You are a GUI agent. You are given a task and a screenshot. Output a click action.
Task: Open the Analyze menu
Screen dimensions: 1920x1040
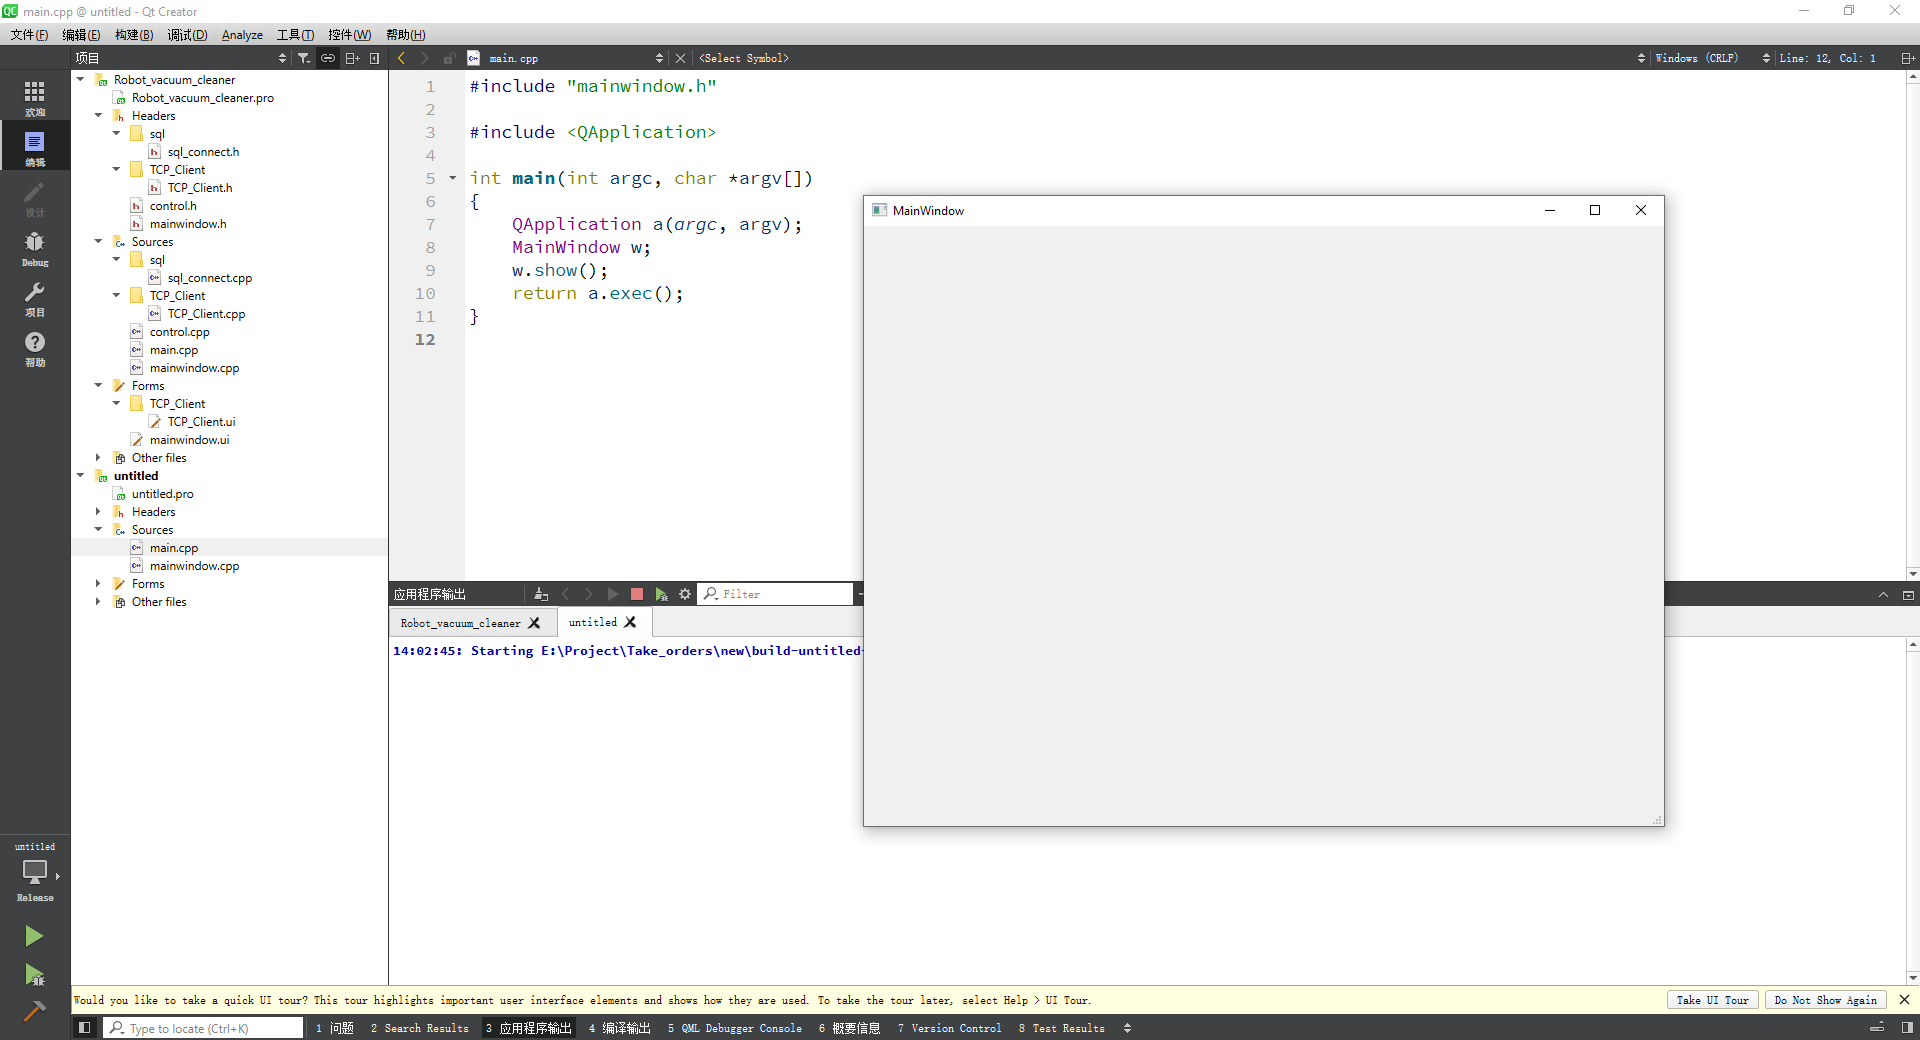tap(242, 35)
